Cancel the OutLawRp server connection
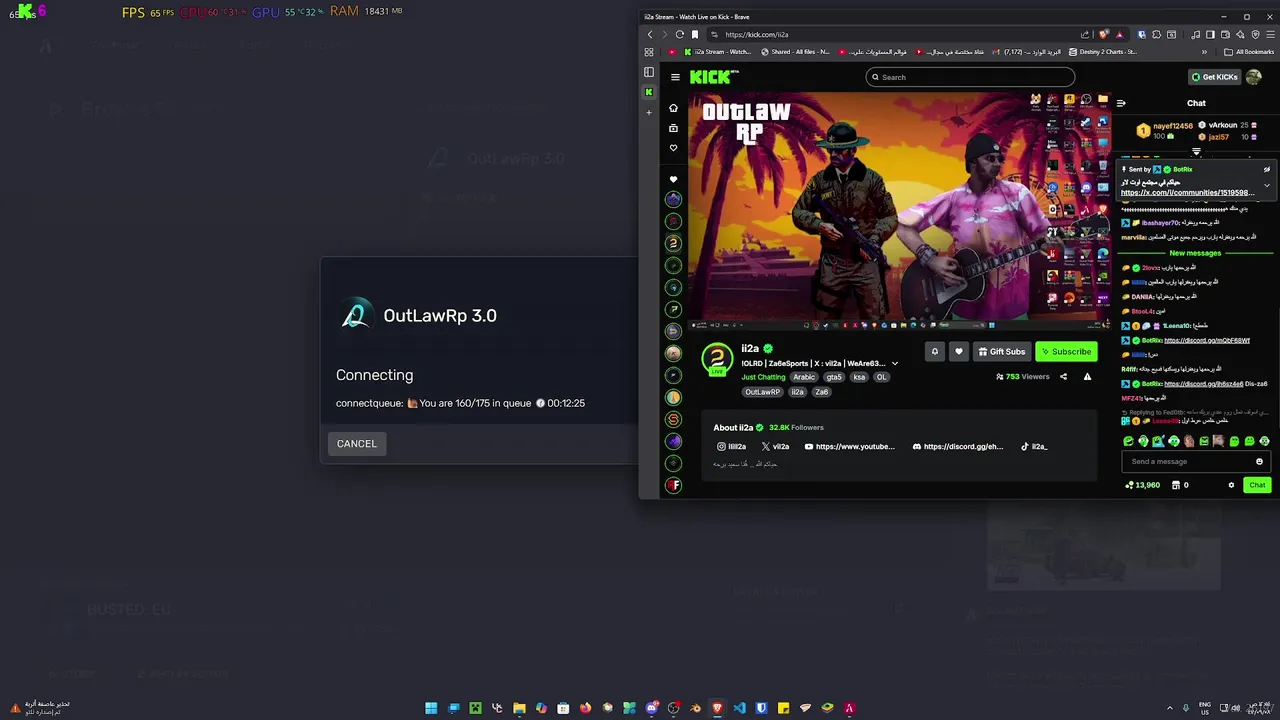 pos(356,443)
